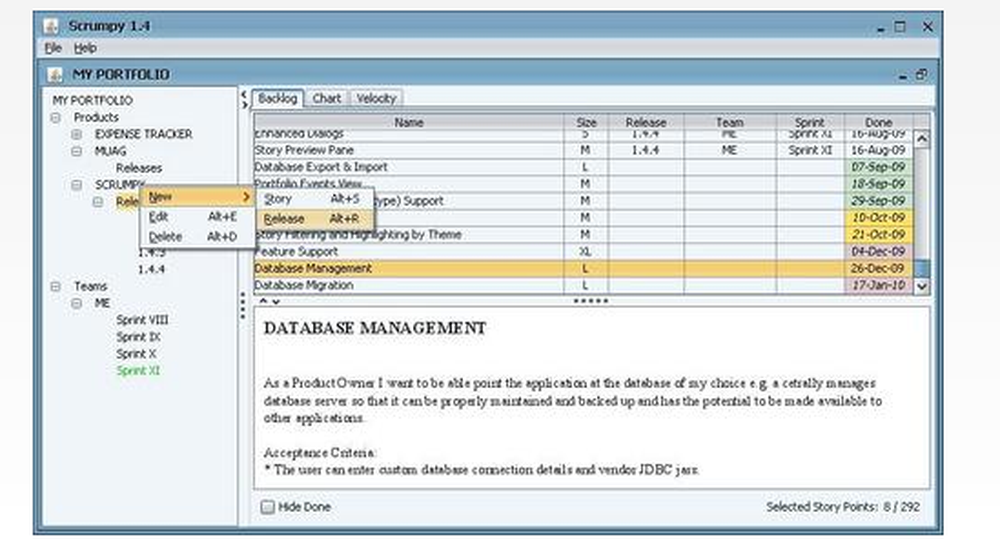
Task: Collapse the MUAG product node
Action: 77,152
